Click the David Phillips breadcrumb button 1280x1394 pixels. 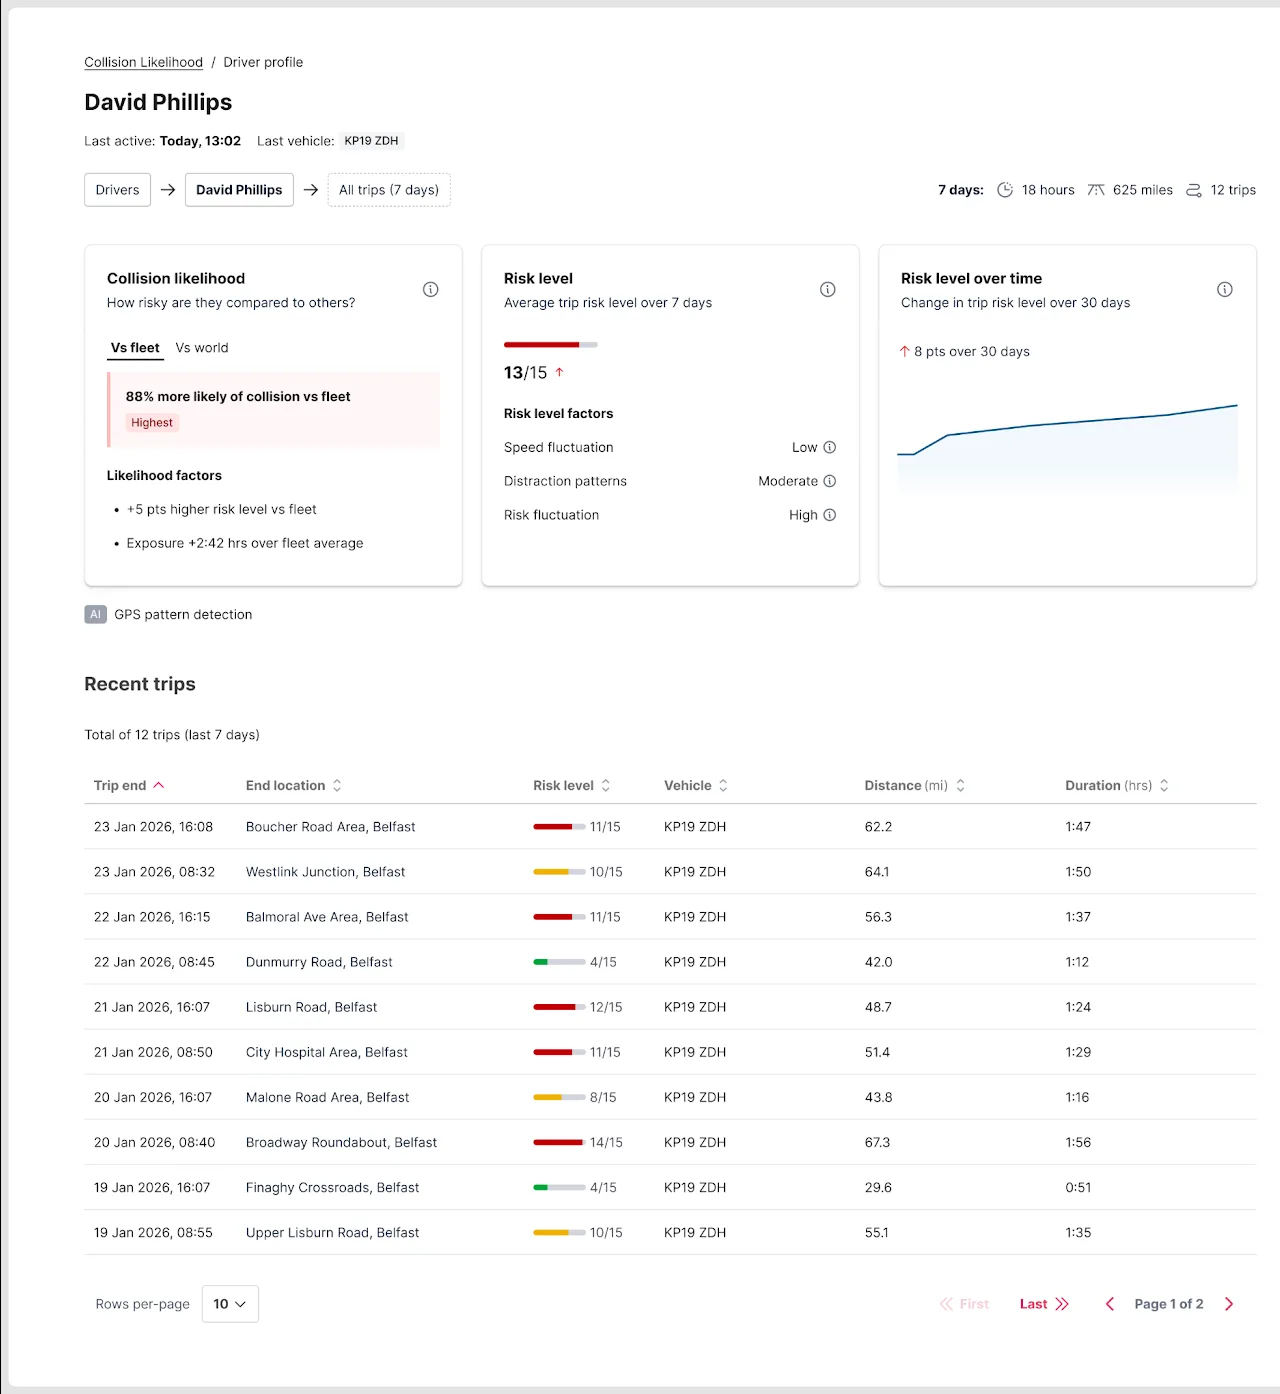coord(239,190)
